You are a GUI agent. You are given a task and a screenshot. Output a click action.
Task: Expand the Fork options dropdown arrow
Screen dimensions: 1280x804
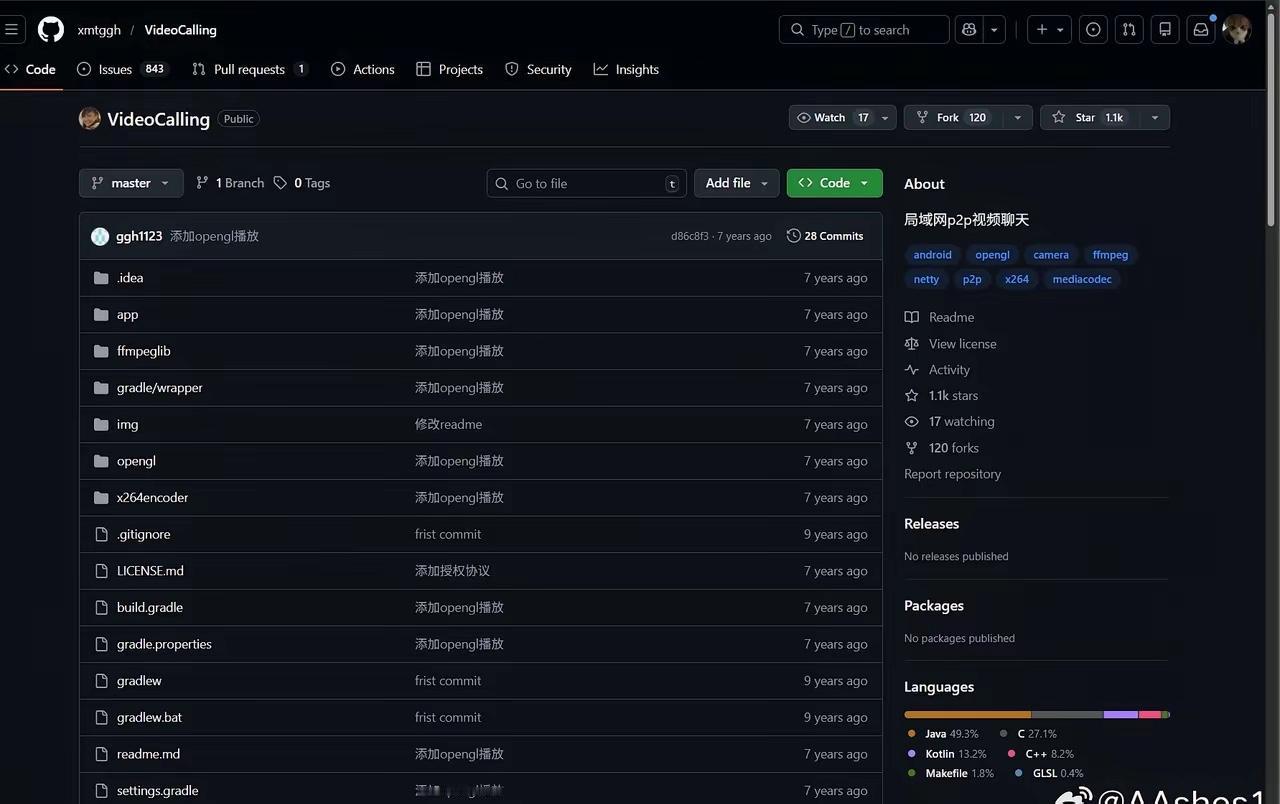tap(1018, 117)
